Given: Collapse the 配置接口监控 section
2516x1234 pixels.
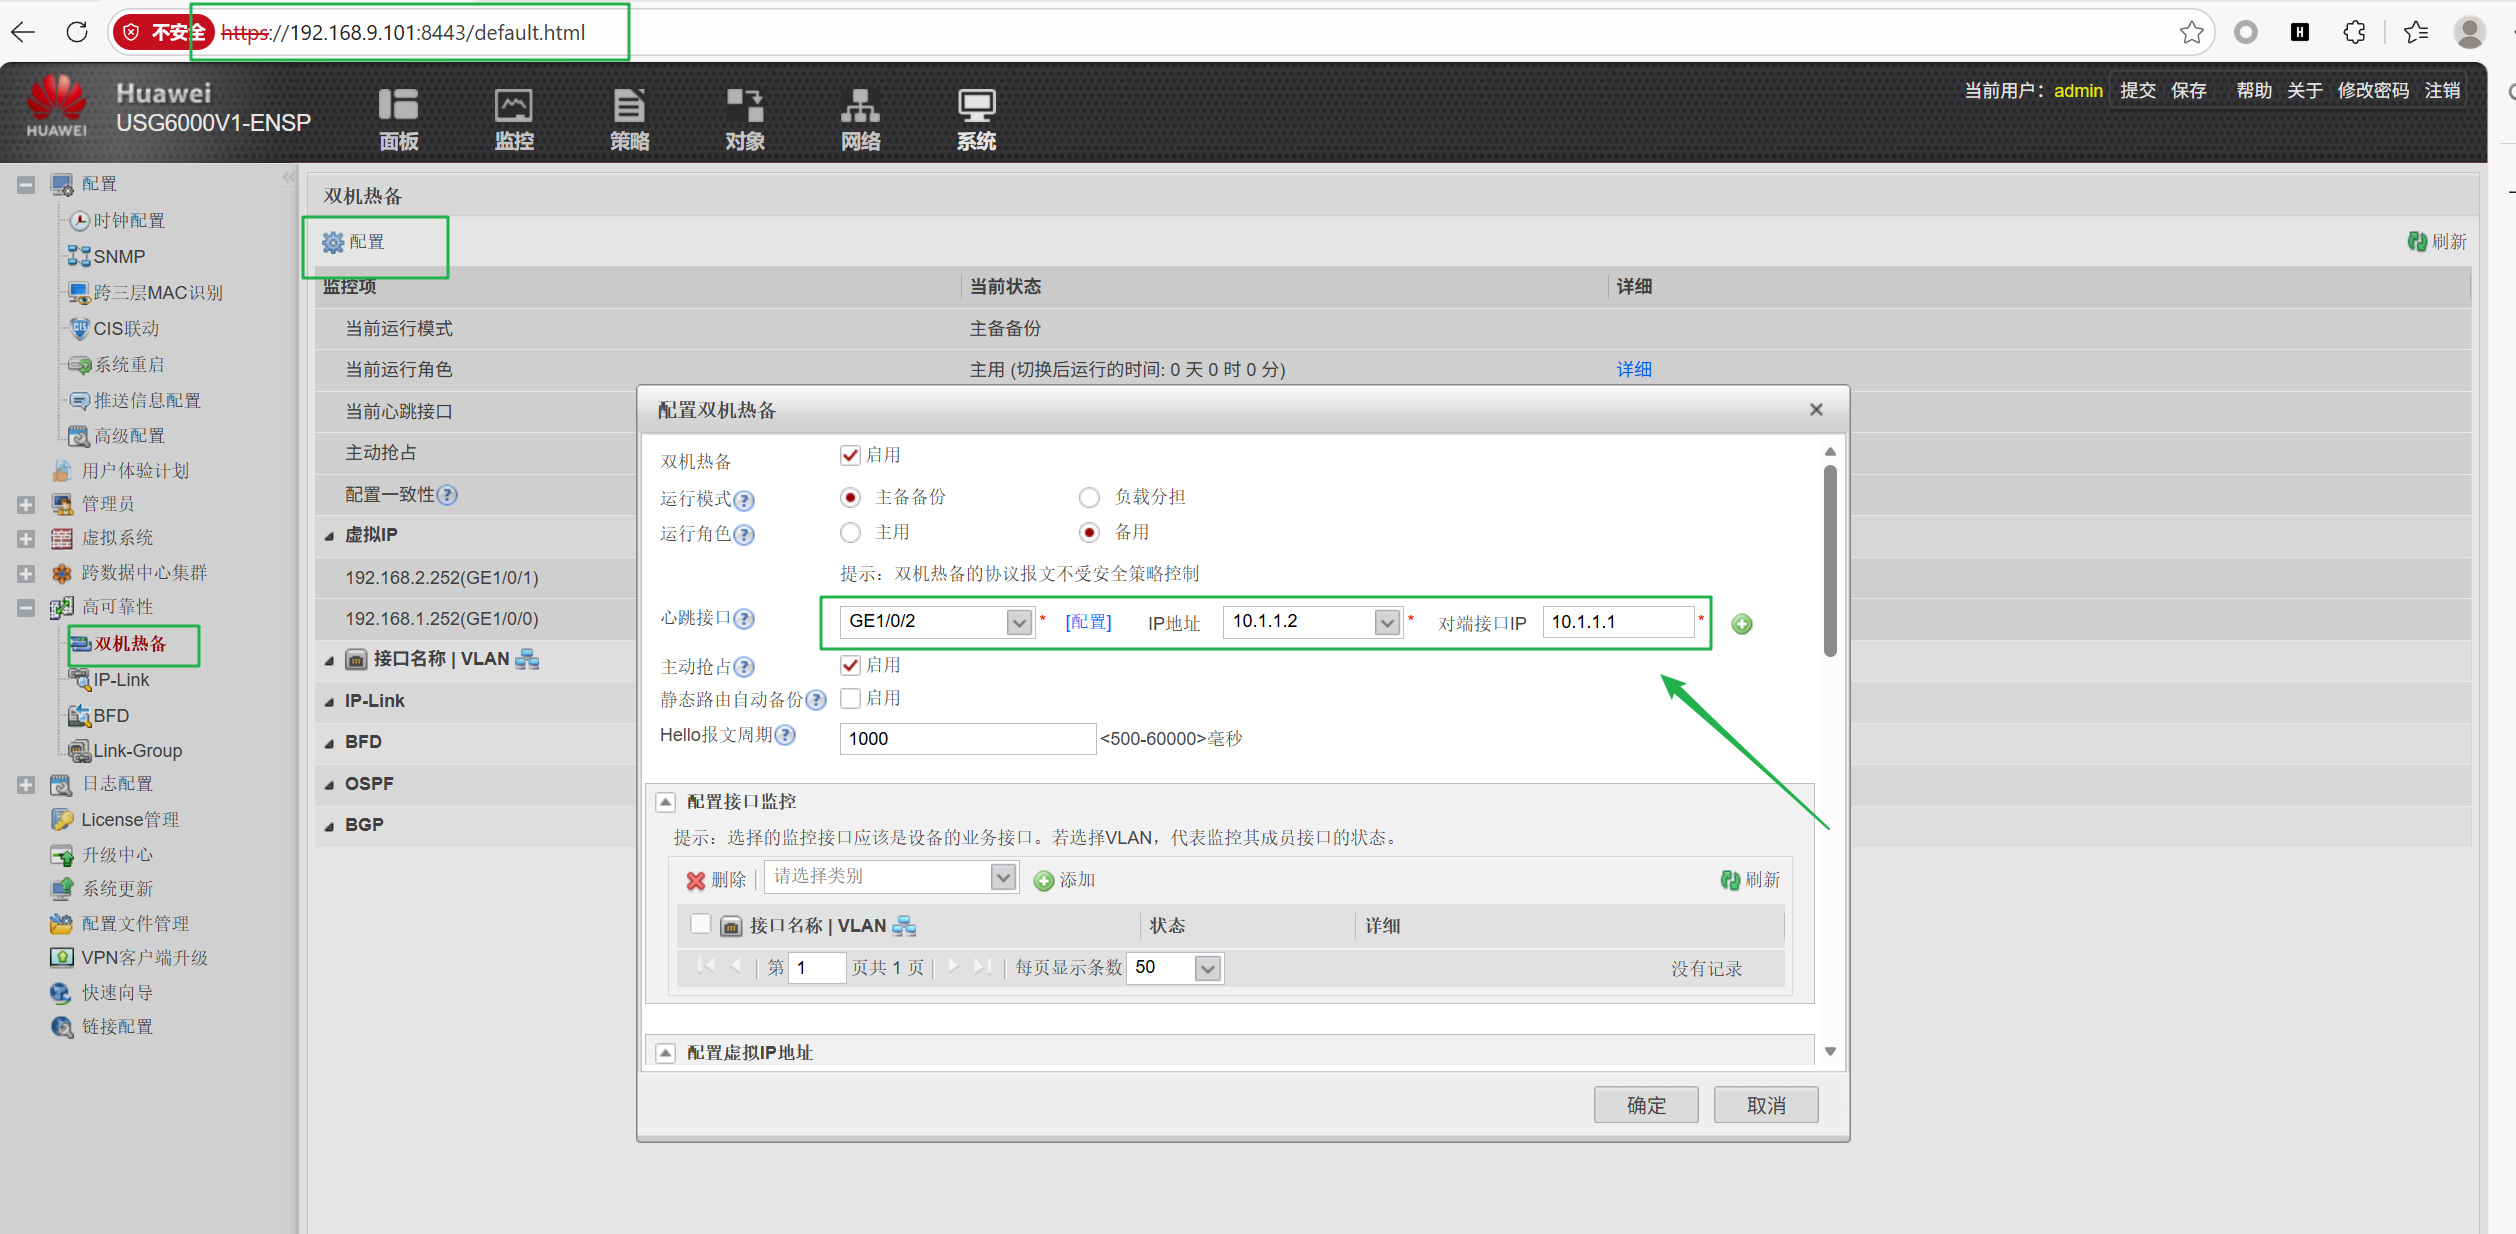Looking at the screenshot, I should click(x=665, y=802).
